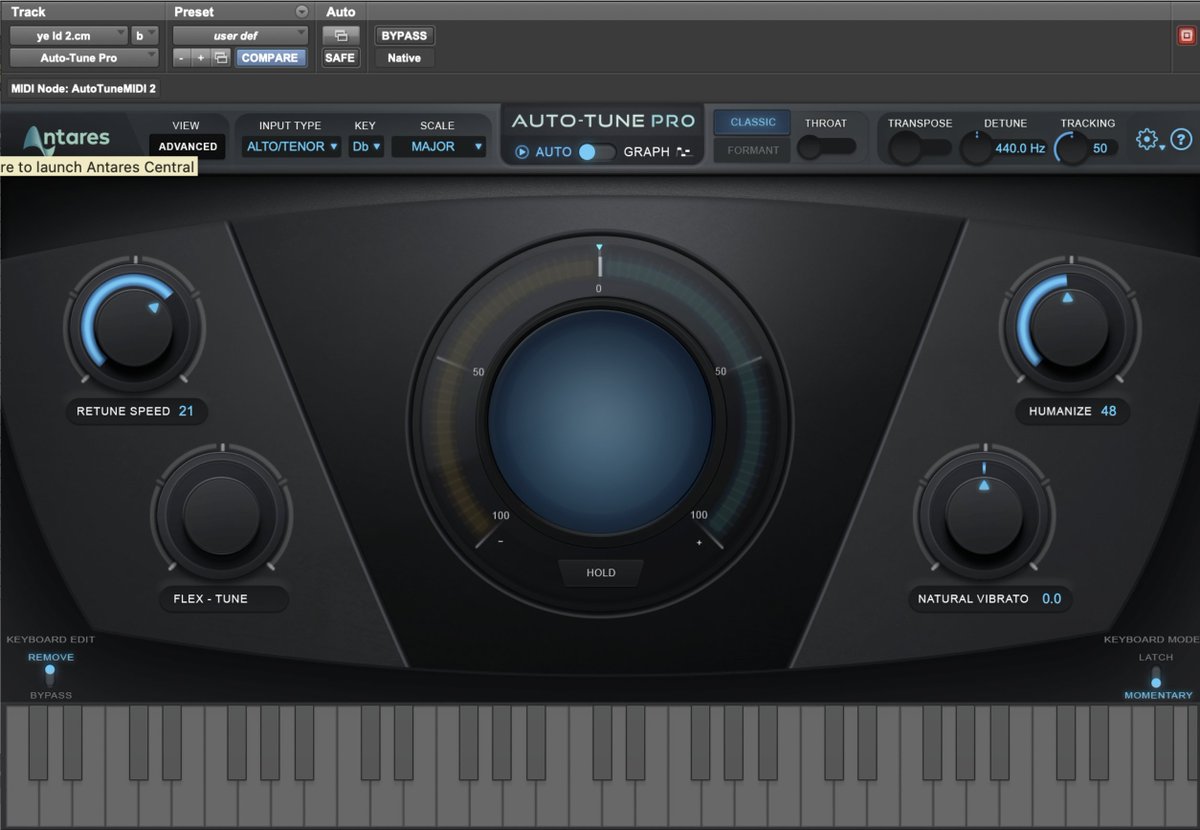Click the Natural Vibrato knob
Image resolution: width=1200 pixels, height=830 pixels.
point(983,517)
